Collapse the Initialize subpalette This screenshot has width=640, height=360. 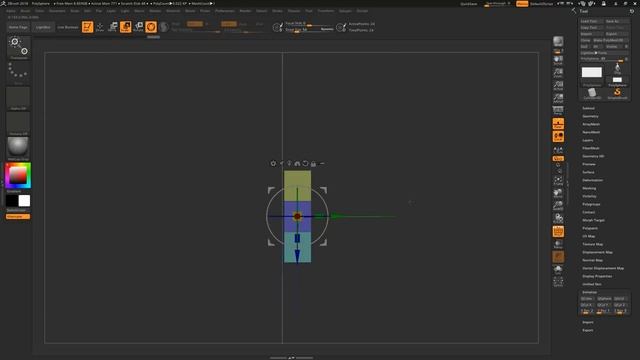(589, 292)
